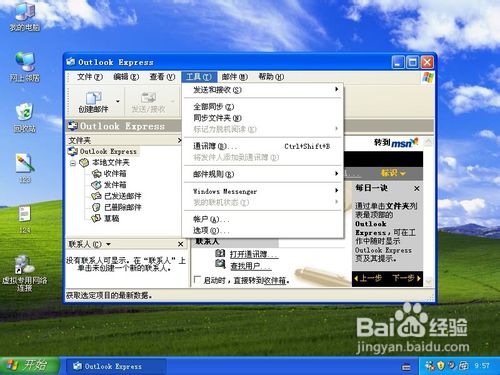Click scrollbar up arrow in main pane

tap(428, 142)
